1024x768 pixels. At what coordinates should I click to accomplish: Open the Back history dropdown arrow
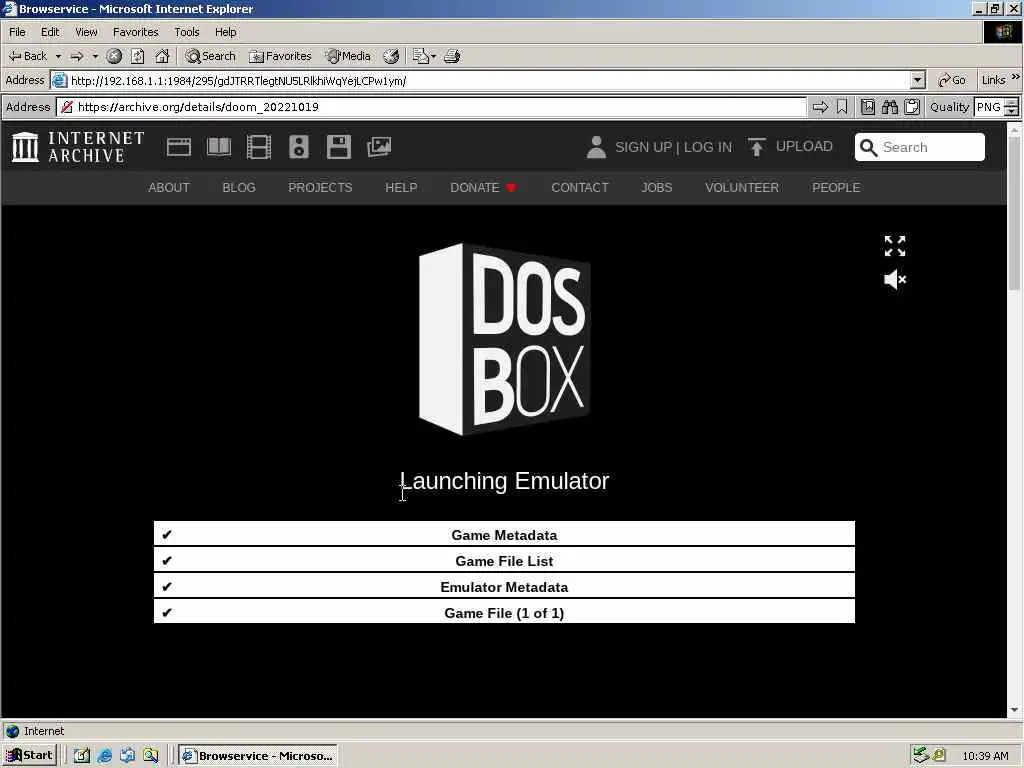click(58, 56)
